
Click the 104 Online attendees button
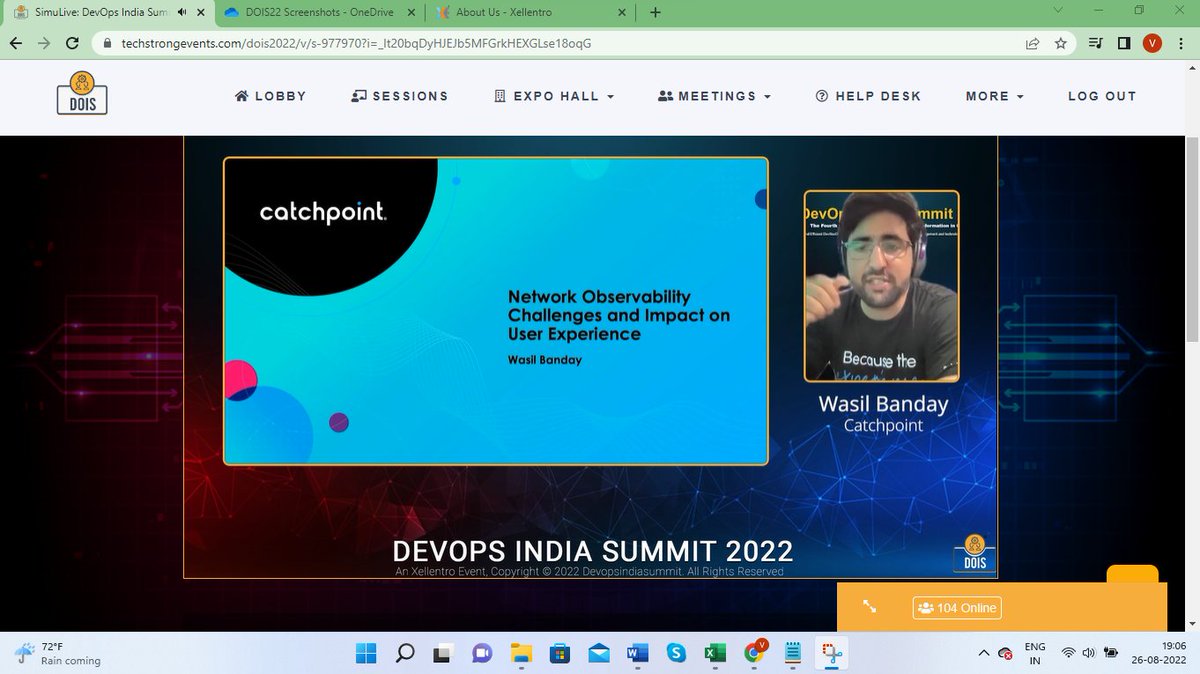point(957,608)
